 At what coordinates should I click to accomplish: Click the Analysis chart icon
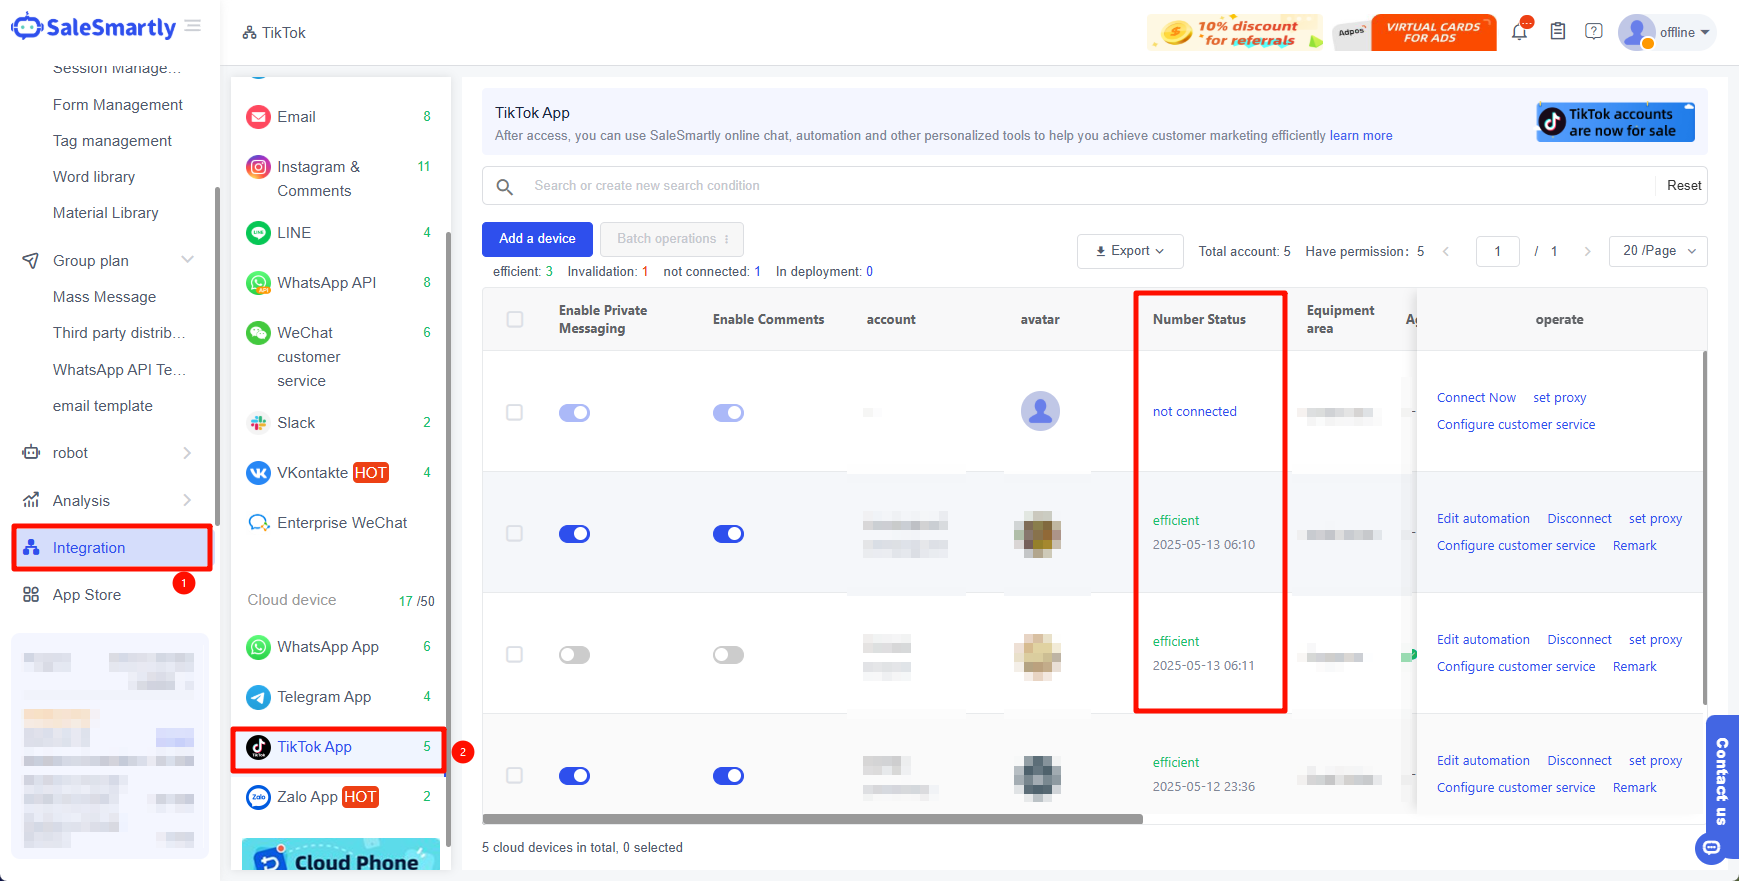pyautogui.click(x=31, y=500)
